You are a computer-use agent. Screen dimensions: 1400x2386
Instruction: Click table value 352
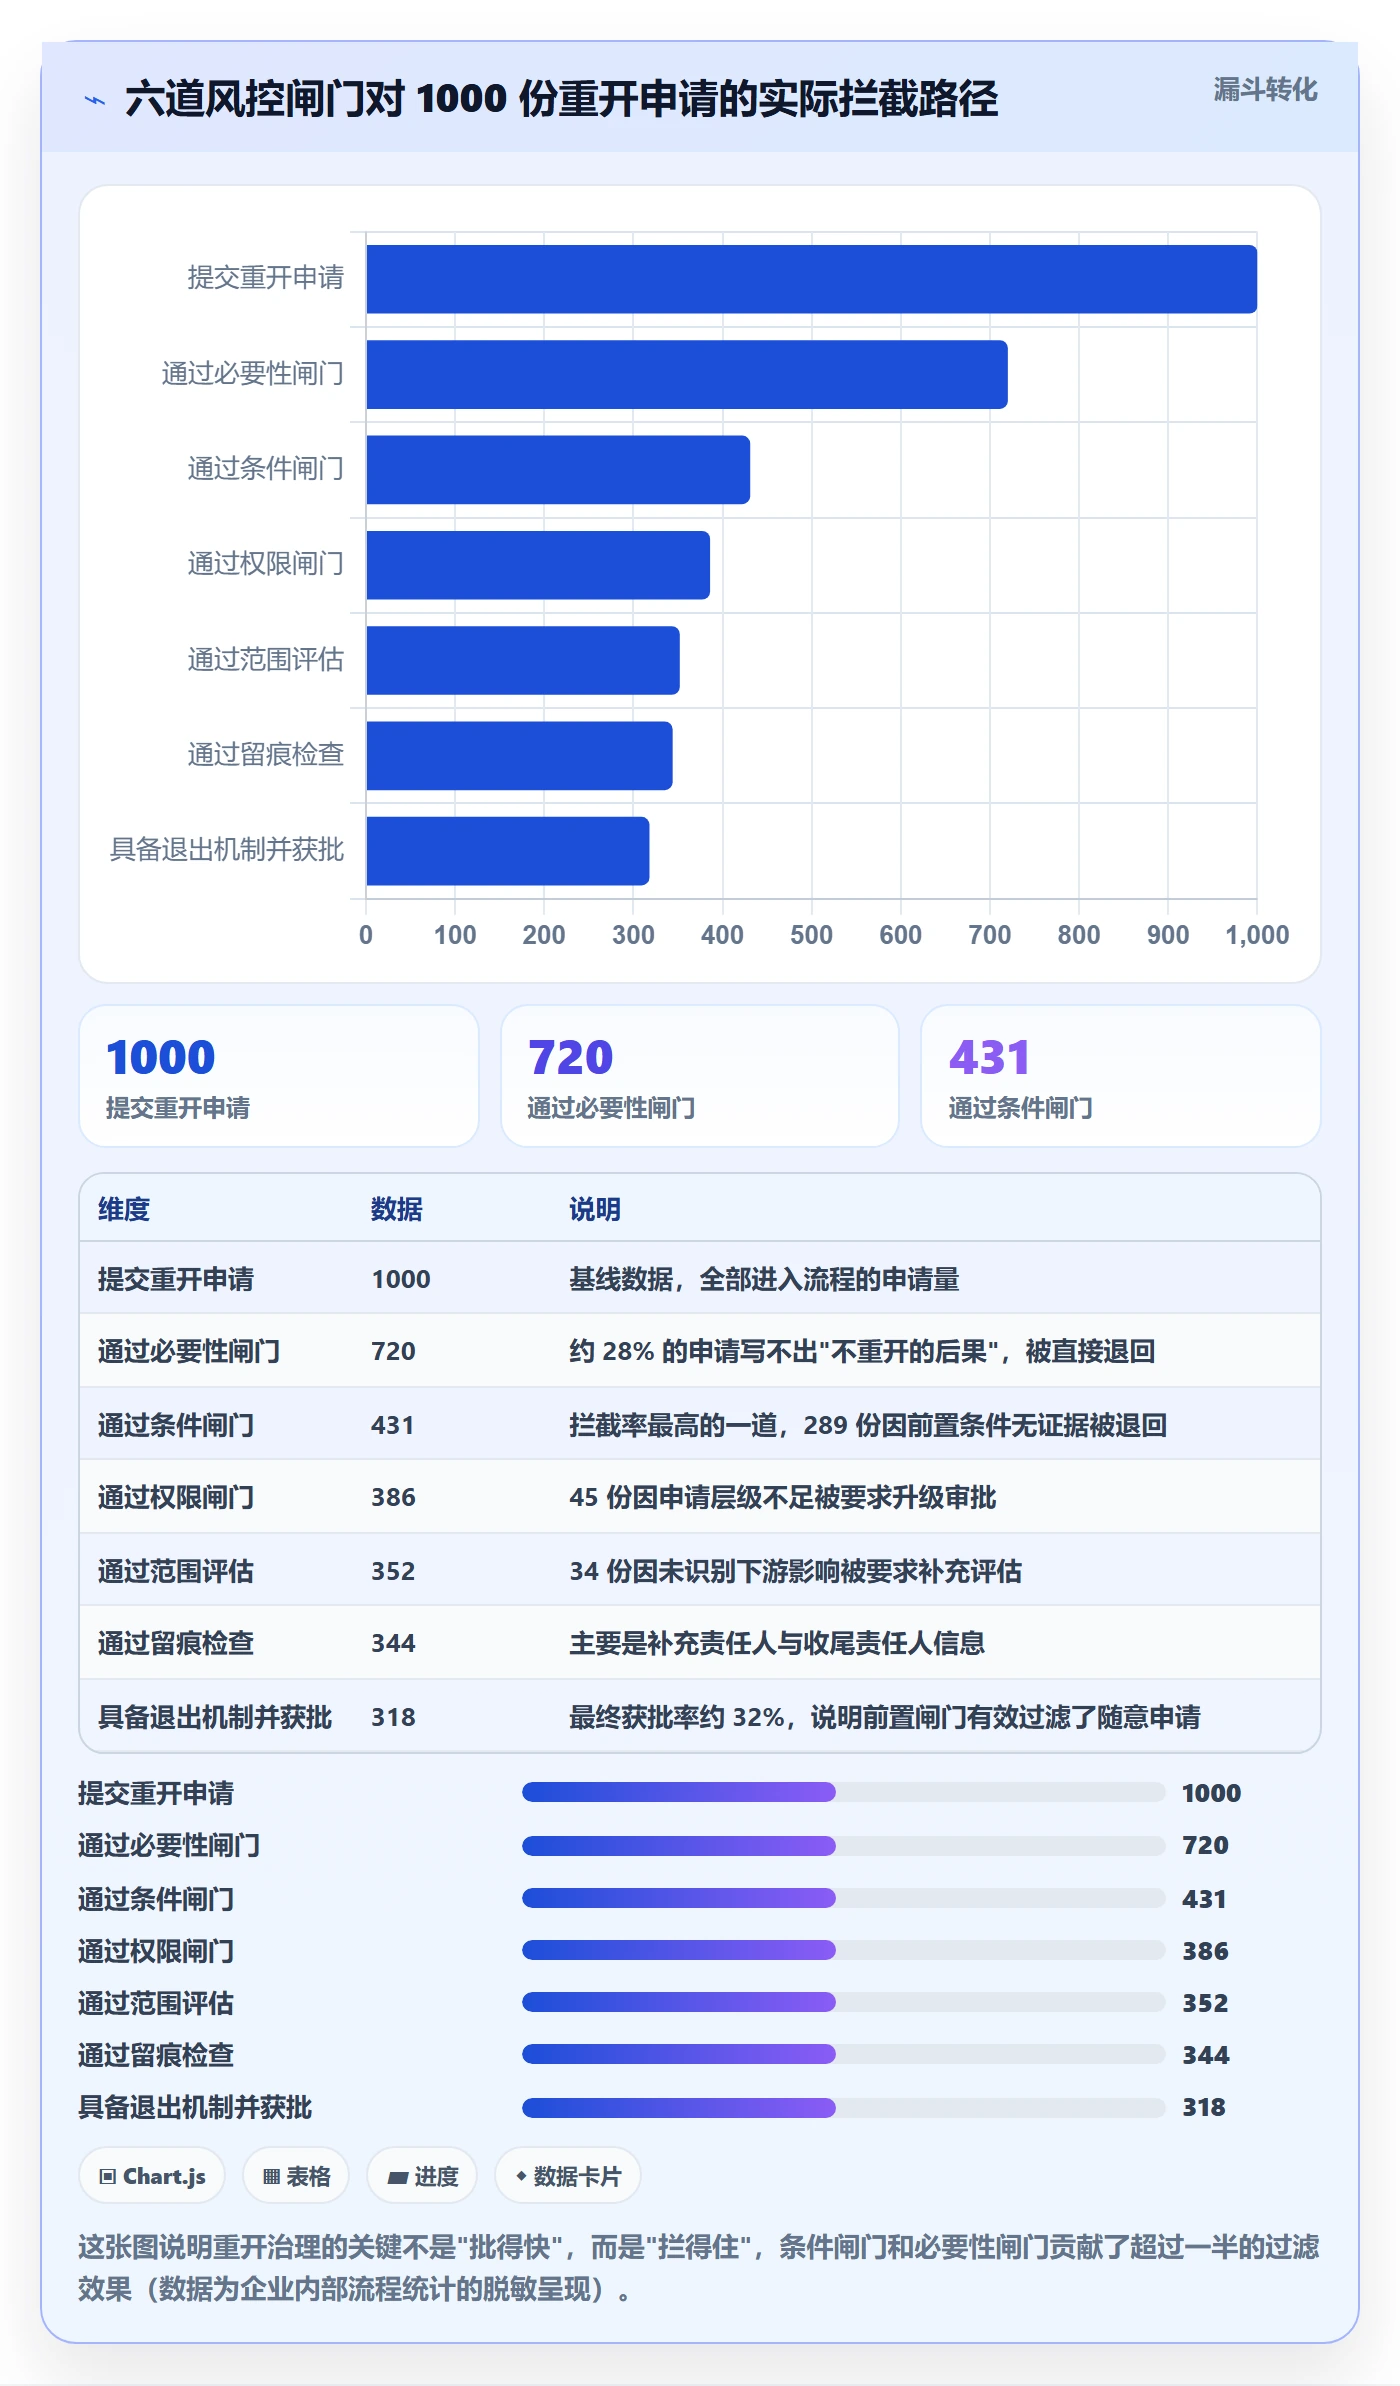(393, 1571)
